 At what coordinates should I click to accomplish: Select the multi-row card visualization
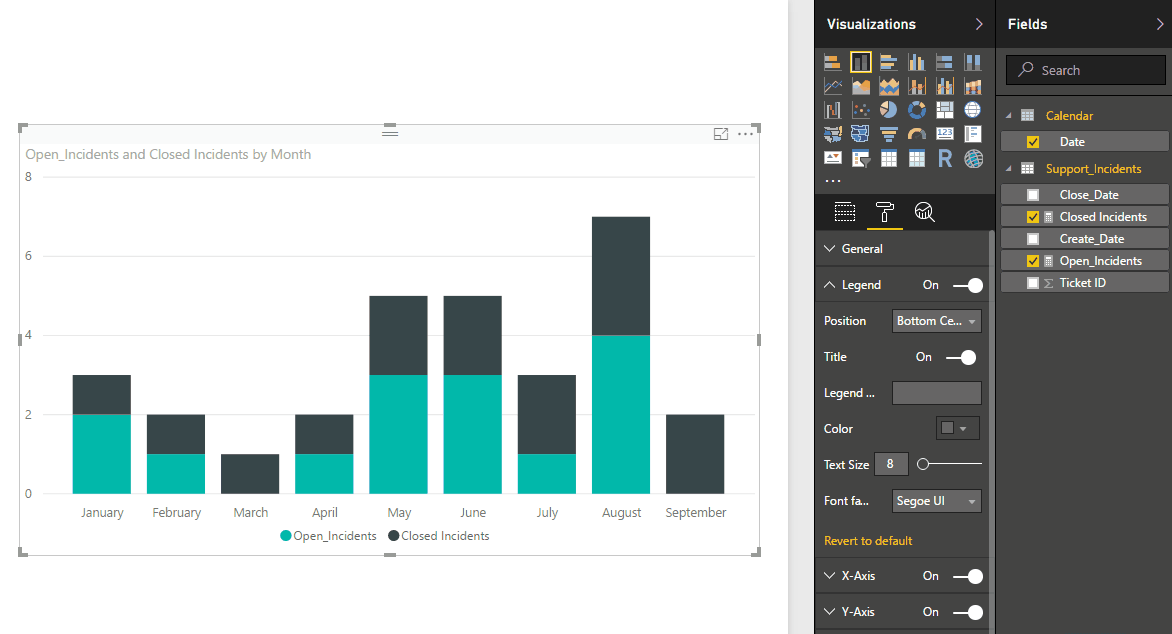tap(972, 135)
